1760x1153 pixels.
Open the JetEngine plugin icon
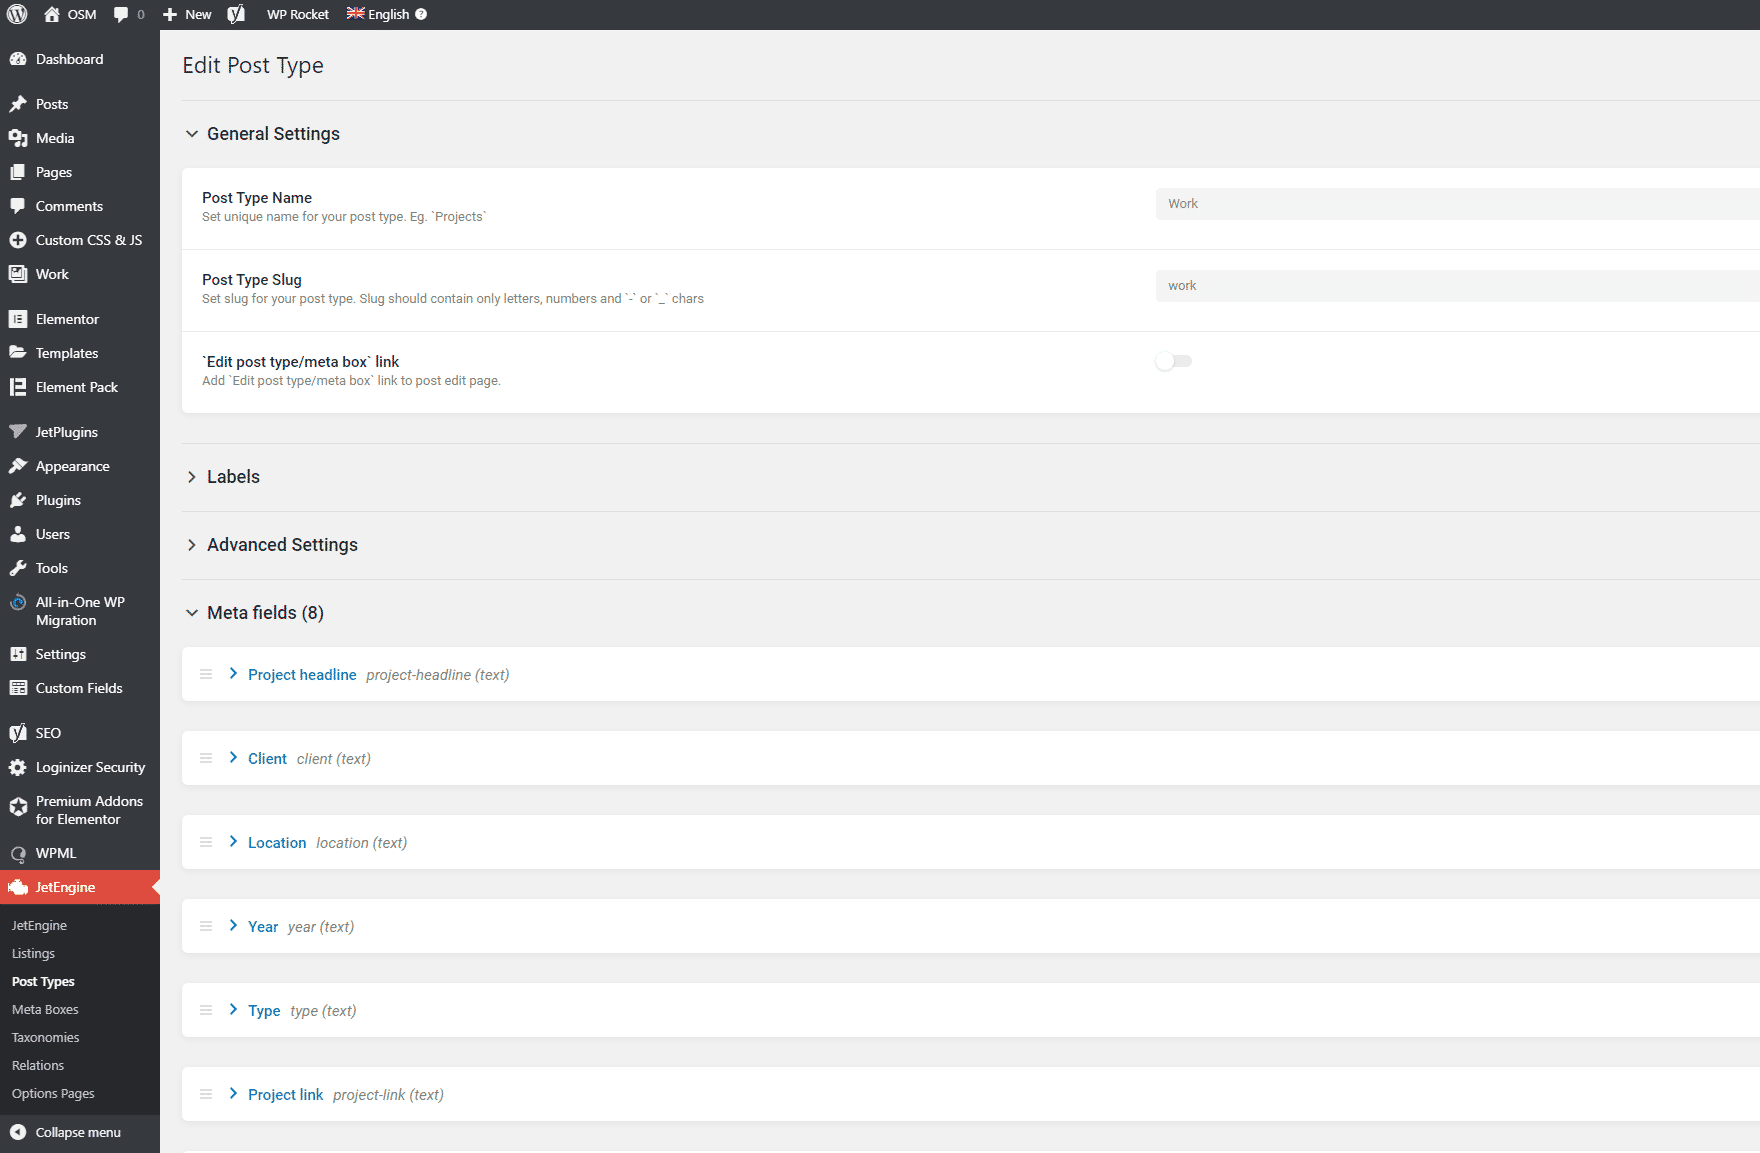(18, 887)
